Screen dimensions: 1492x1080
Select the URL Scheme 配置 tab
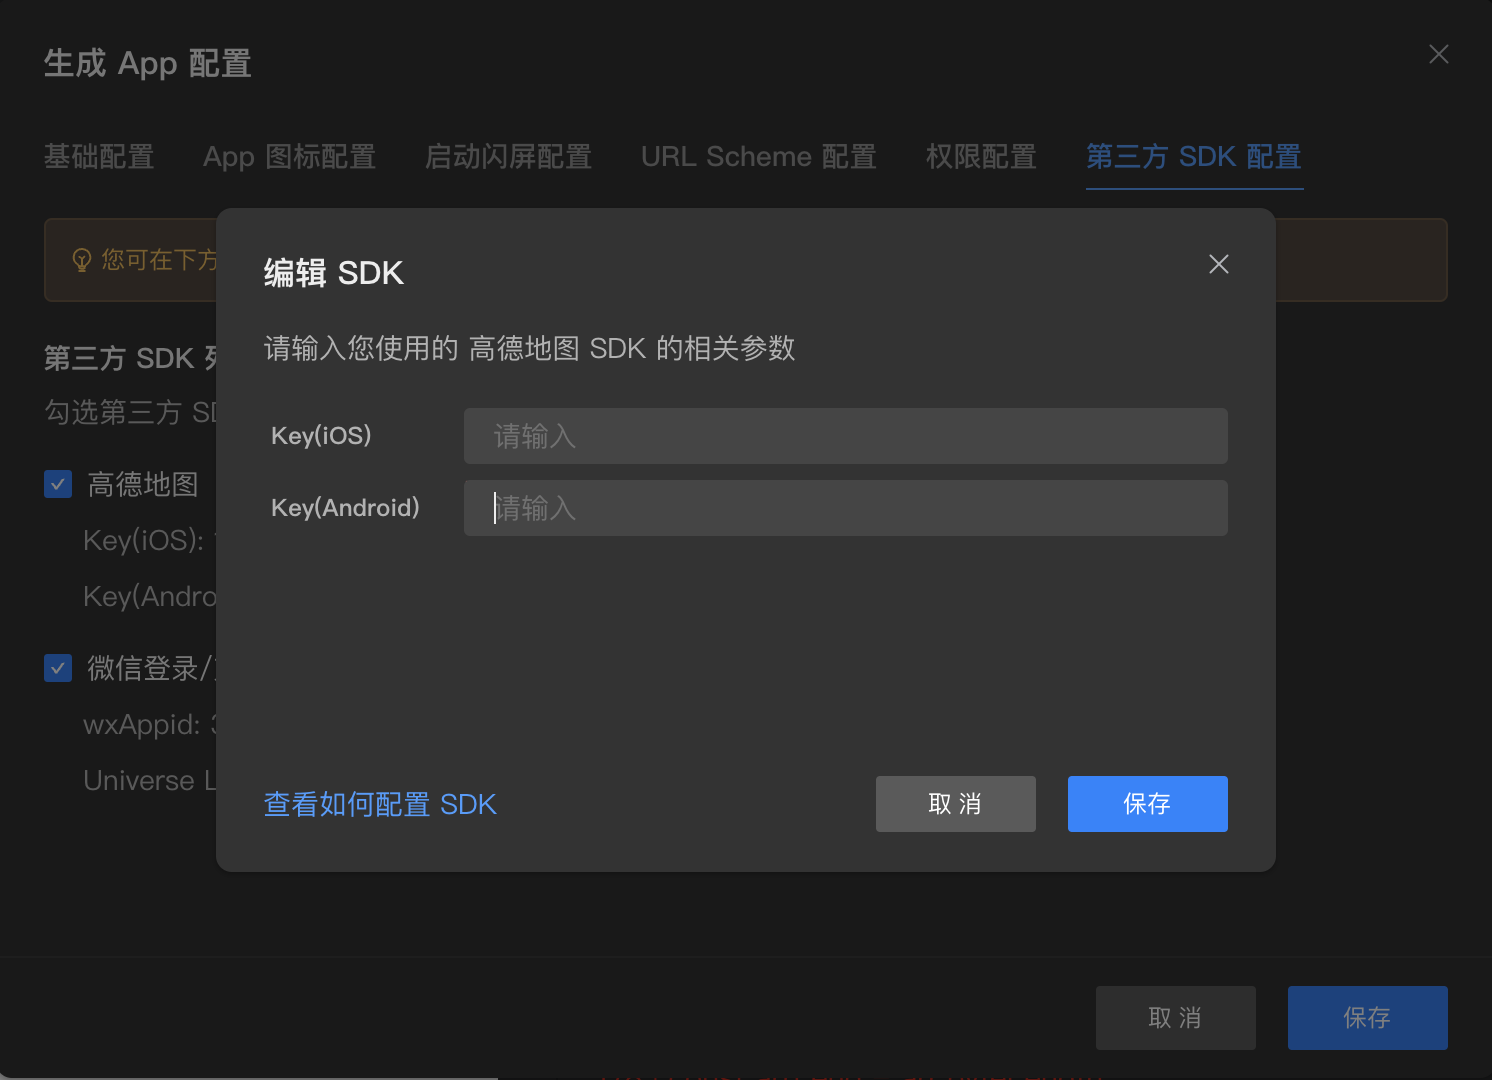pyautogui.click(x=758, y=157)
